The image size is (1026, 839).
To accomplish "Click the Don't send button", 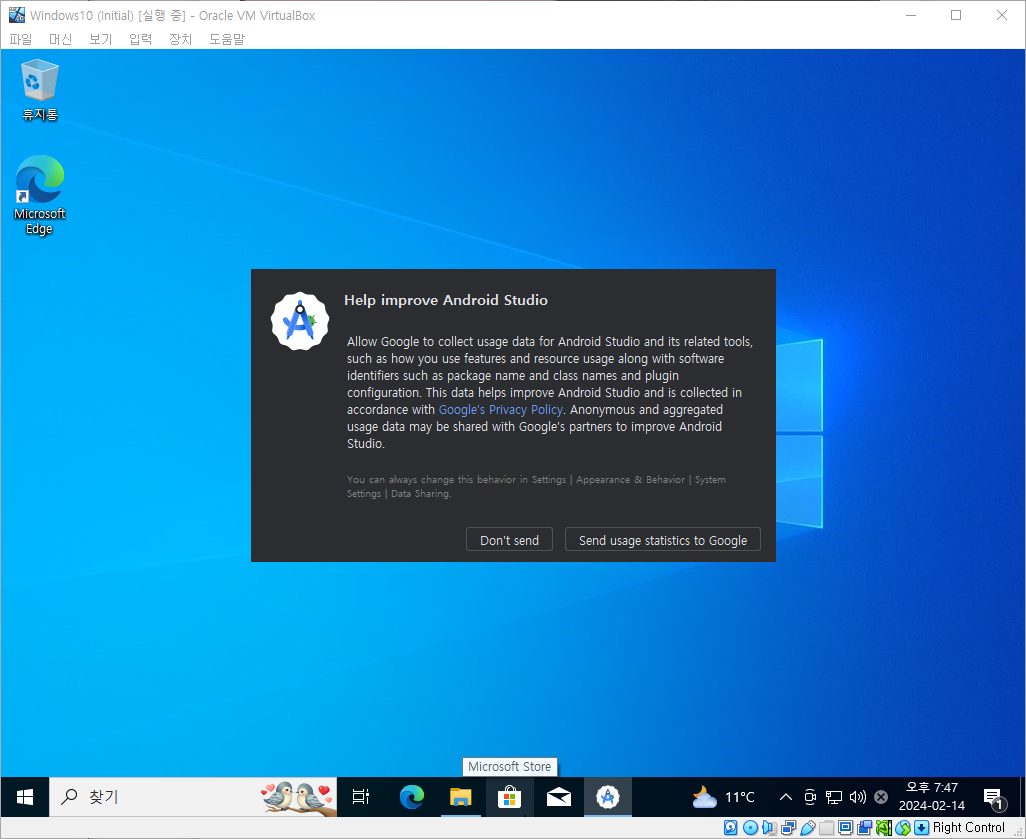I will 509,540.
